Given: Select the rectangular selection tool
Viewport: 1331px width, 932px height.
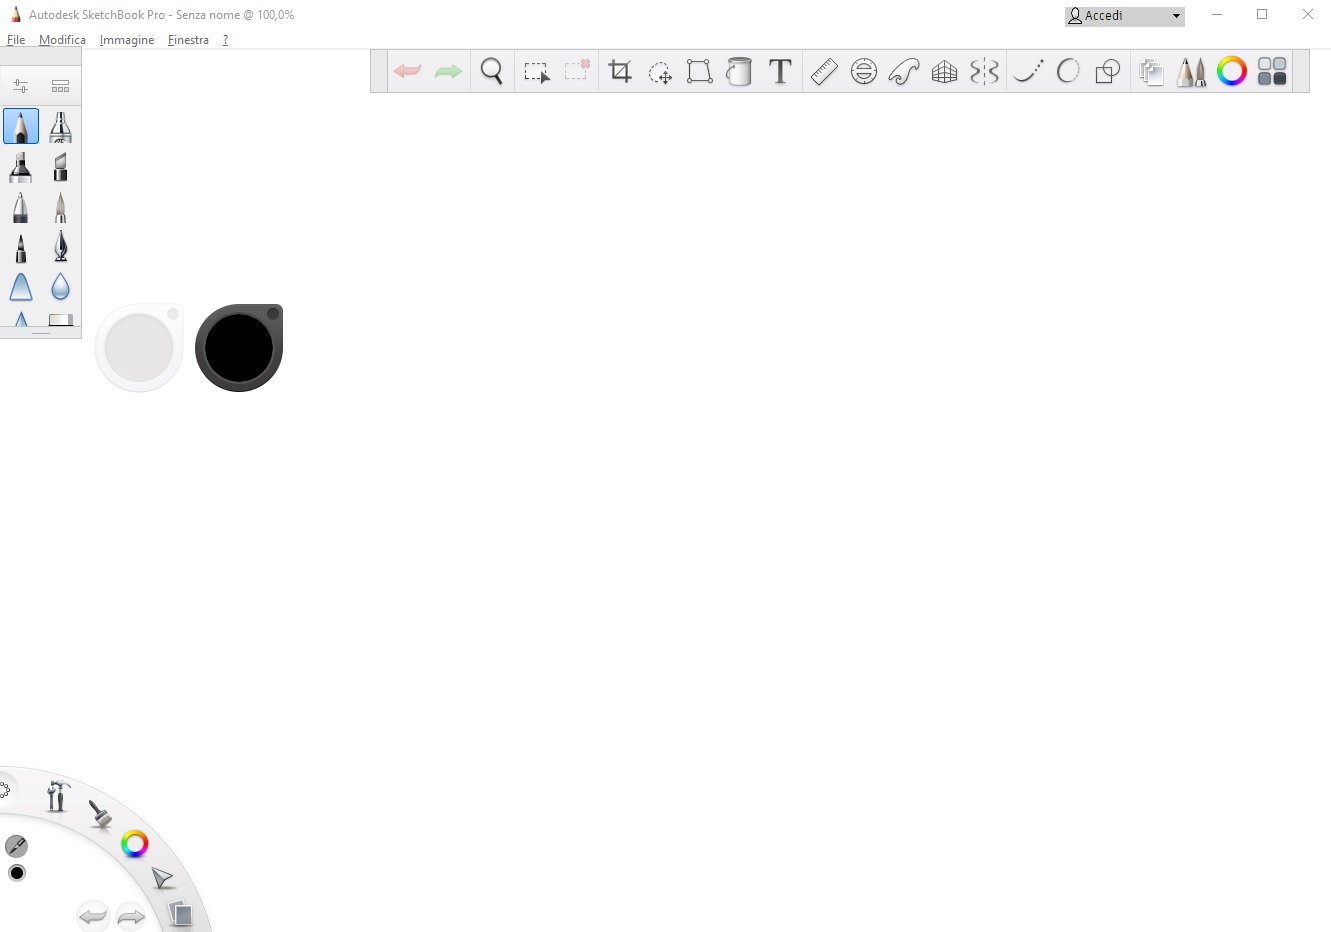Looking at the screenshot, I should tap(537, 72).
